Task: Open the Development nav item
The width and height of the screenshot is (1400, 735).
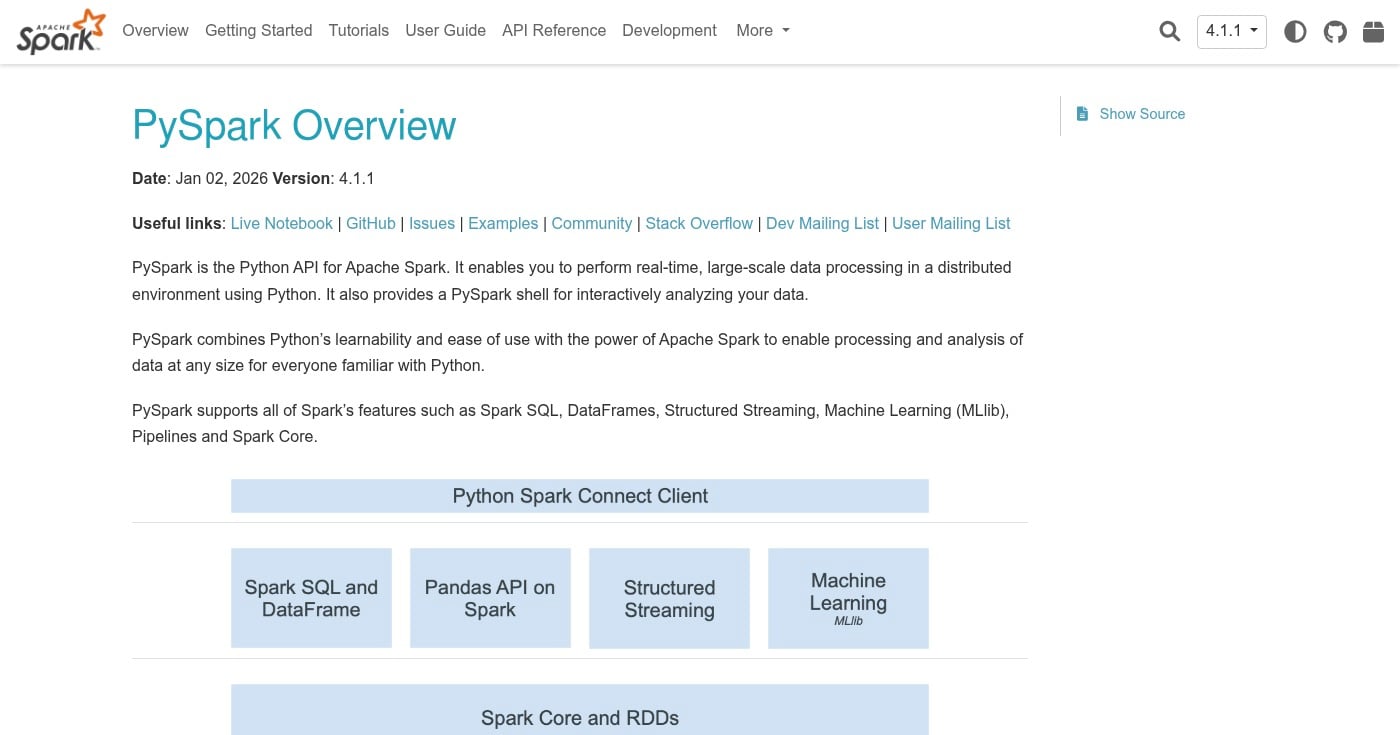Action: 669,31
